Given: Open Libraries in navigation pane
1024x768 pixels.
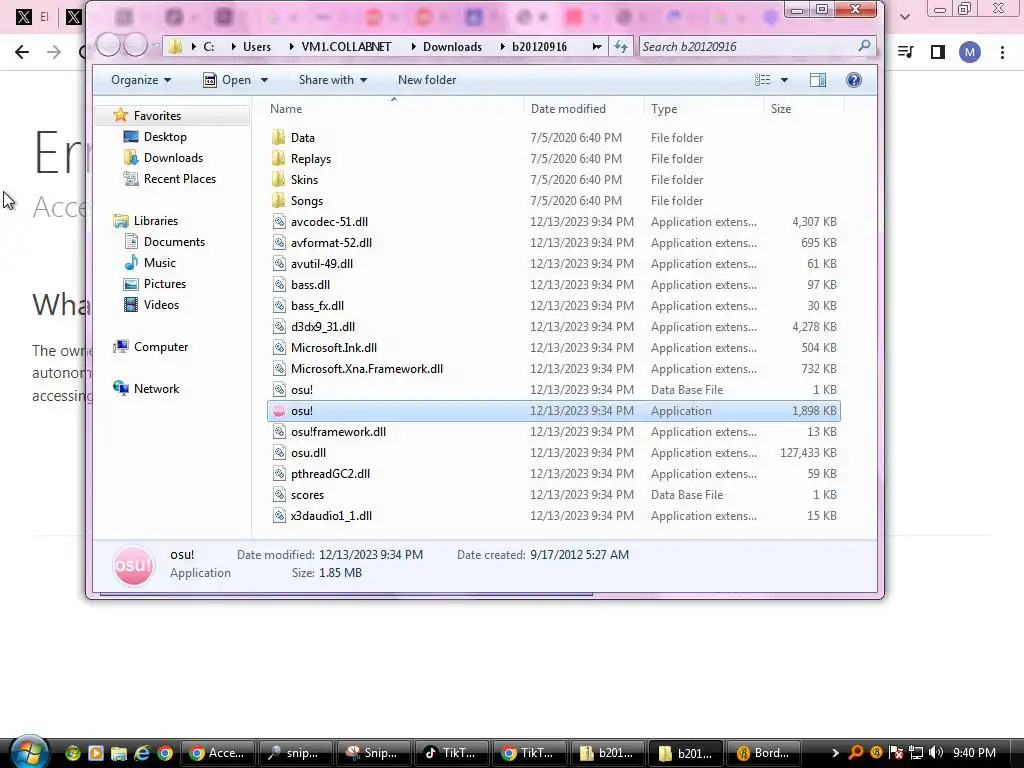Looking at the screenshot, I should click(155, 221).
